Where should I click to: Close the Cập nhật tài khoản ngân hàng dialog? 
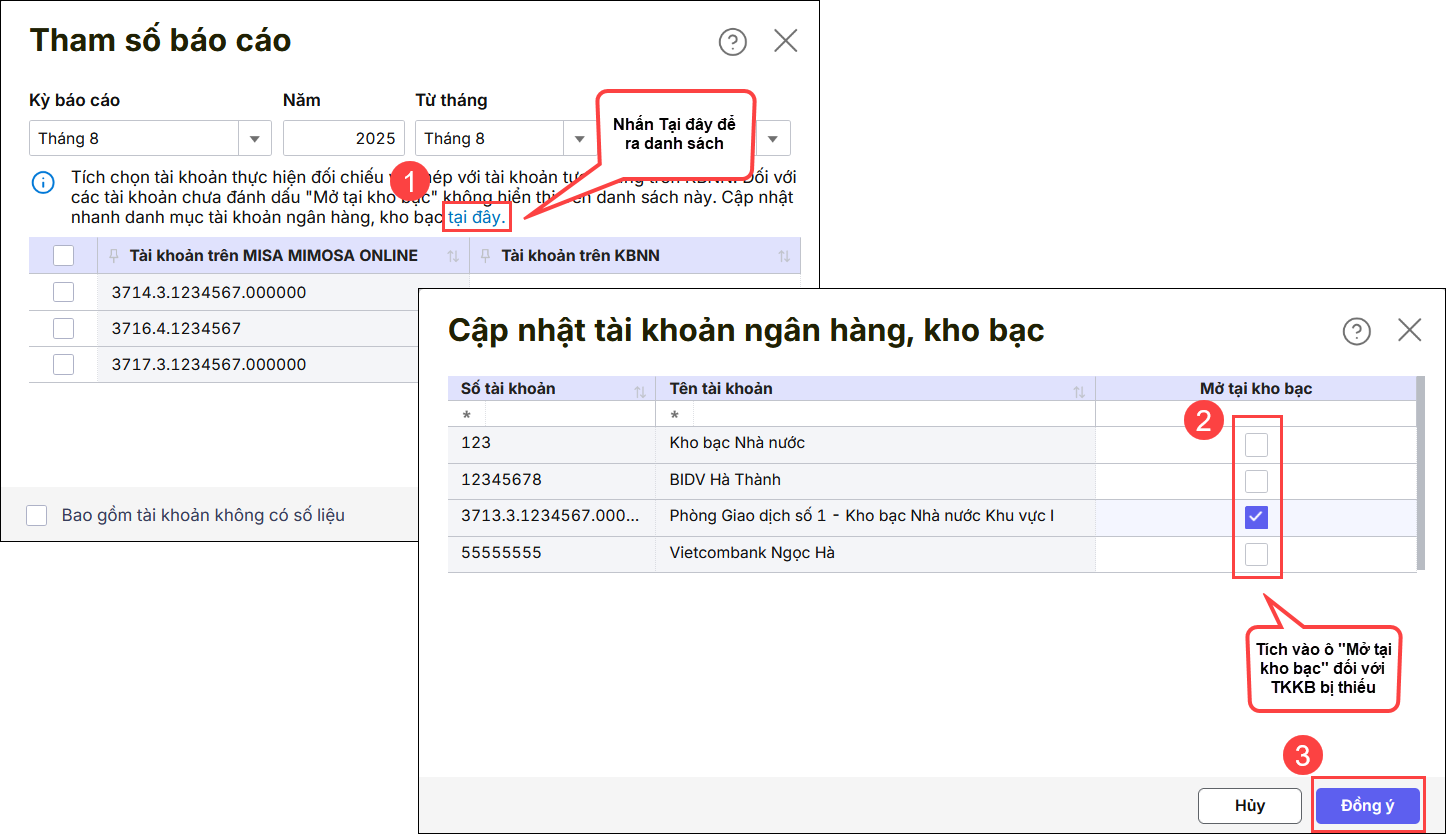click(1409, 331)
